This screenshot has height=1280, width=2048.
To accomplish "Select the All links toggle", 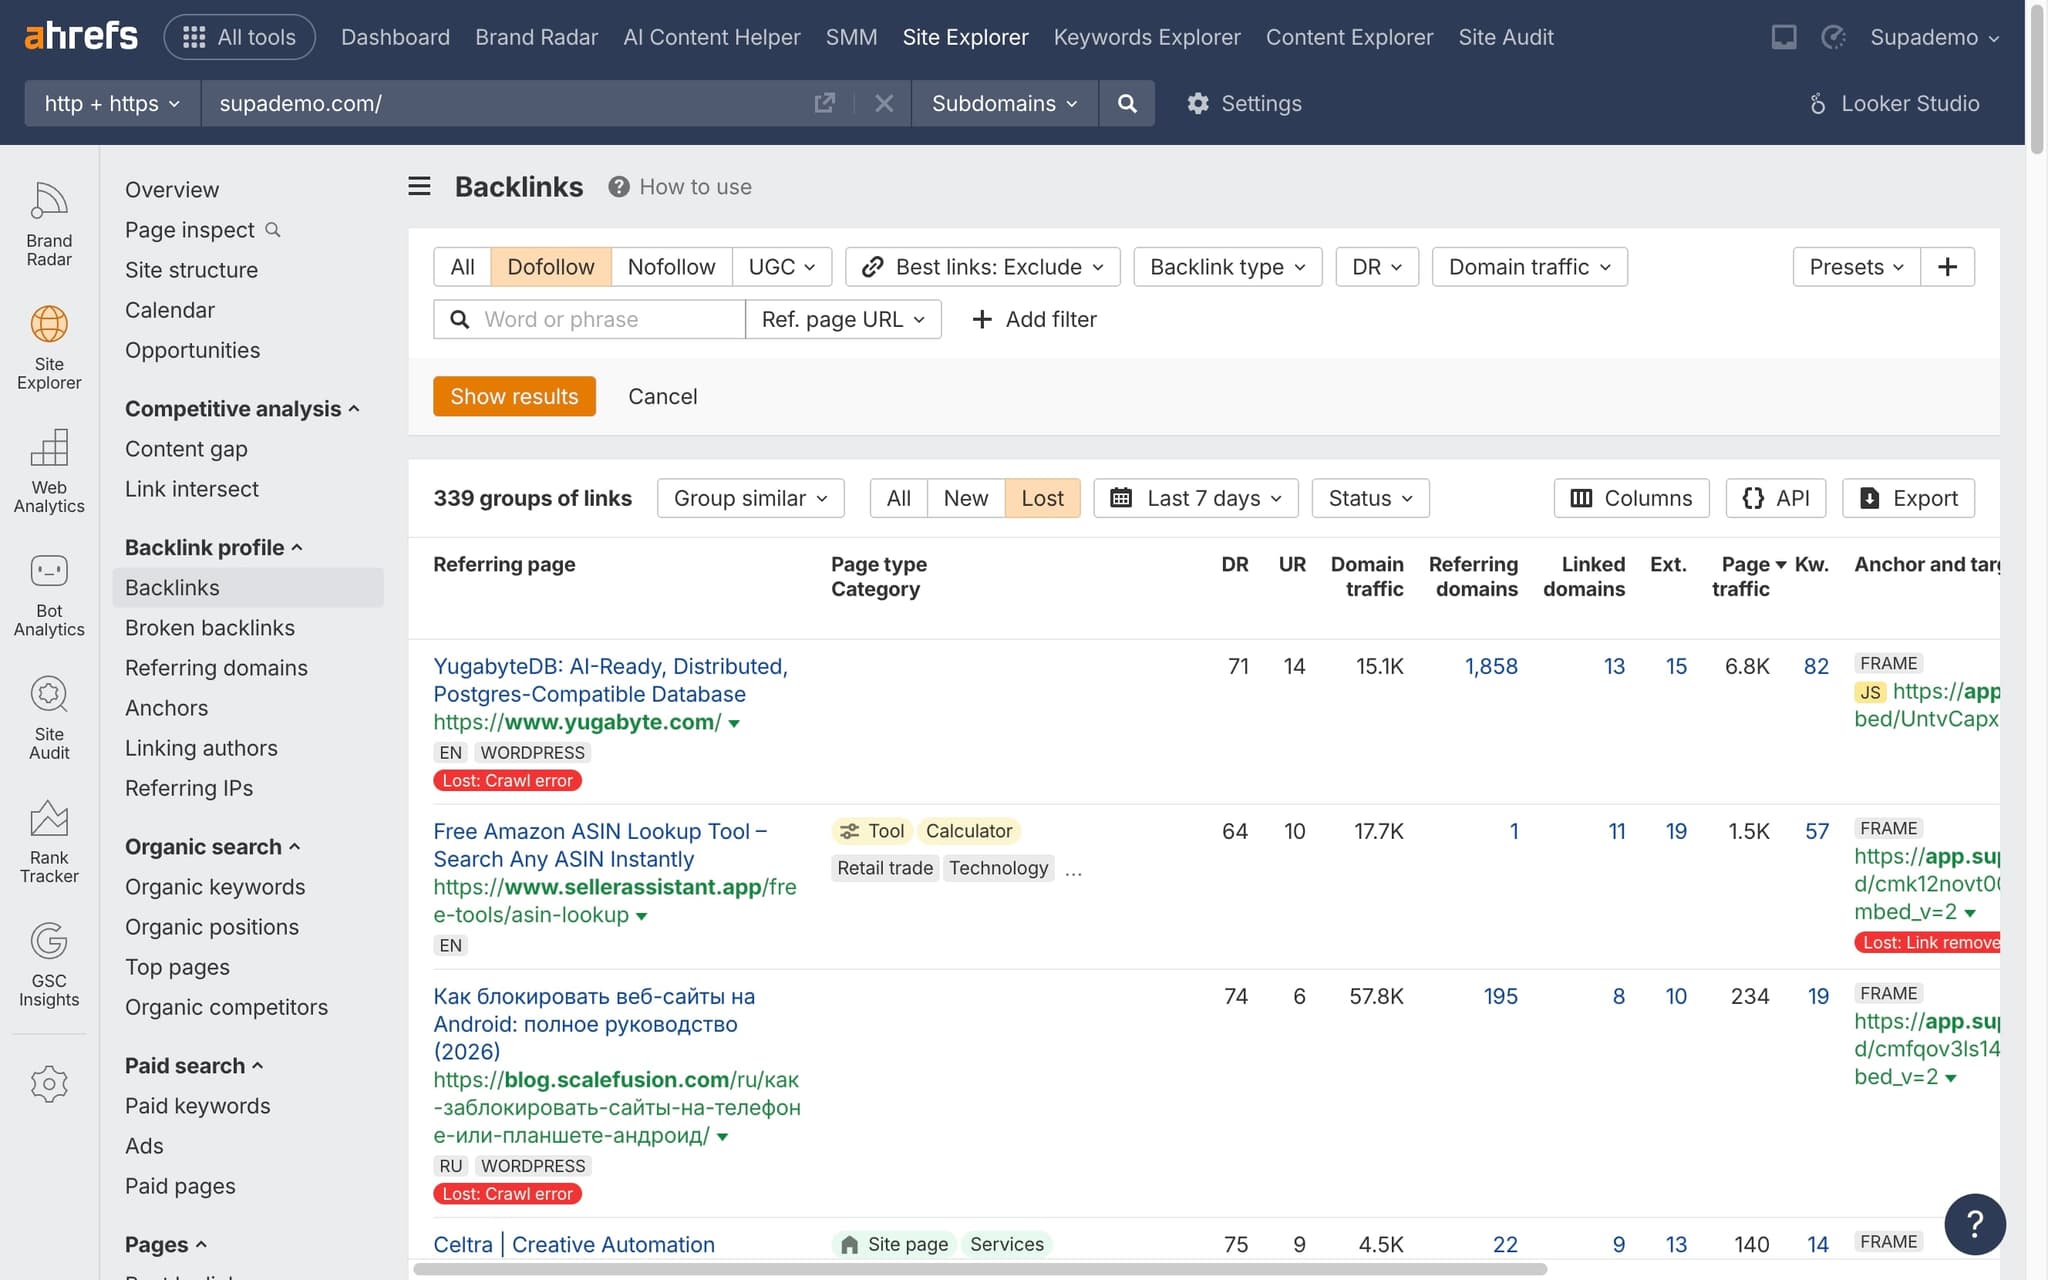I will click(897, 498).
